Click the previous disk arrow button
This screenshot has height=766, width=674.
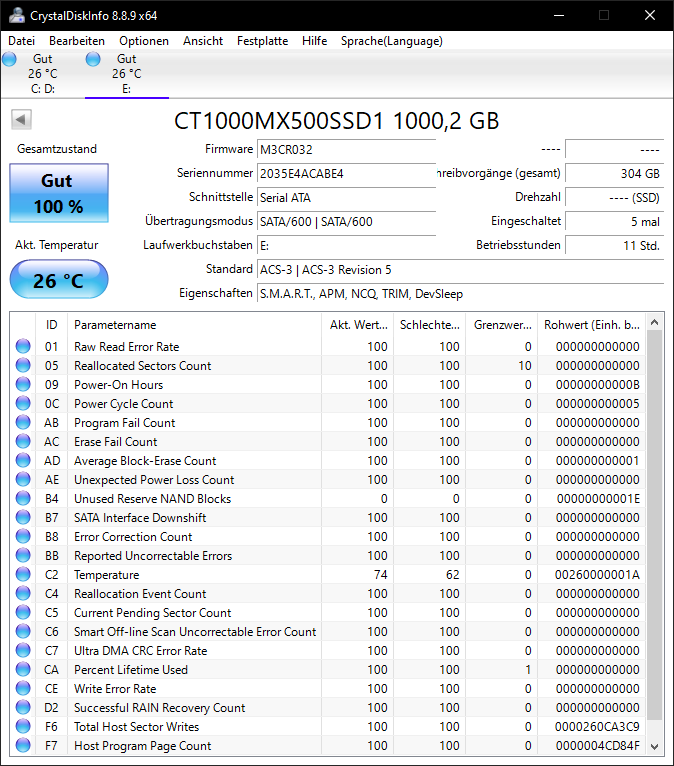21,119
